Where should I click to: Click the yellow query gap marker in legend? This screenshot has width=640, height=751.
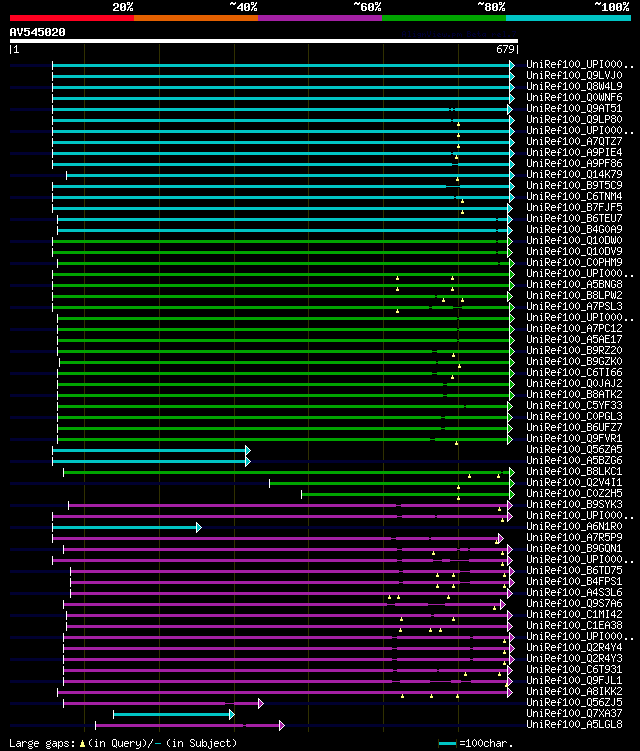(82, 743)
